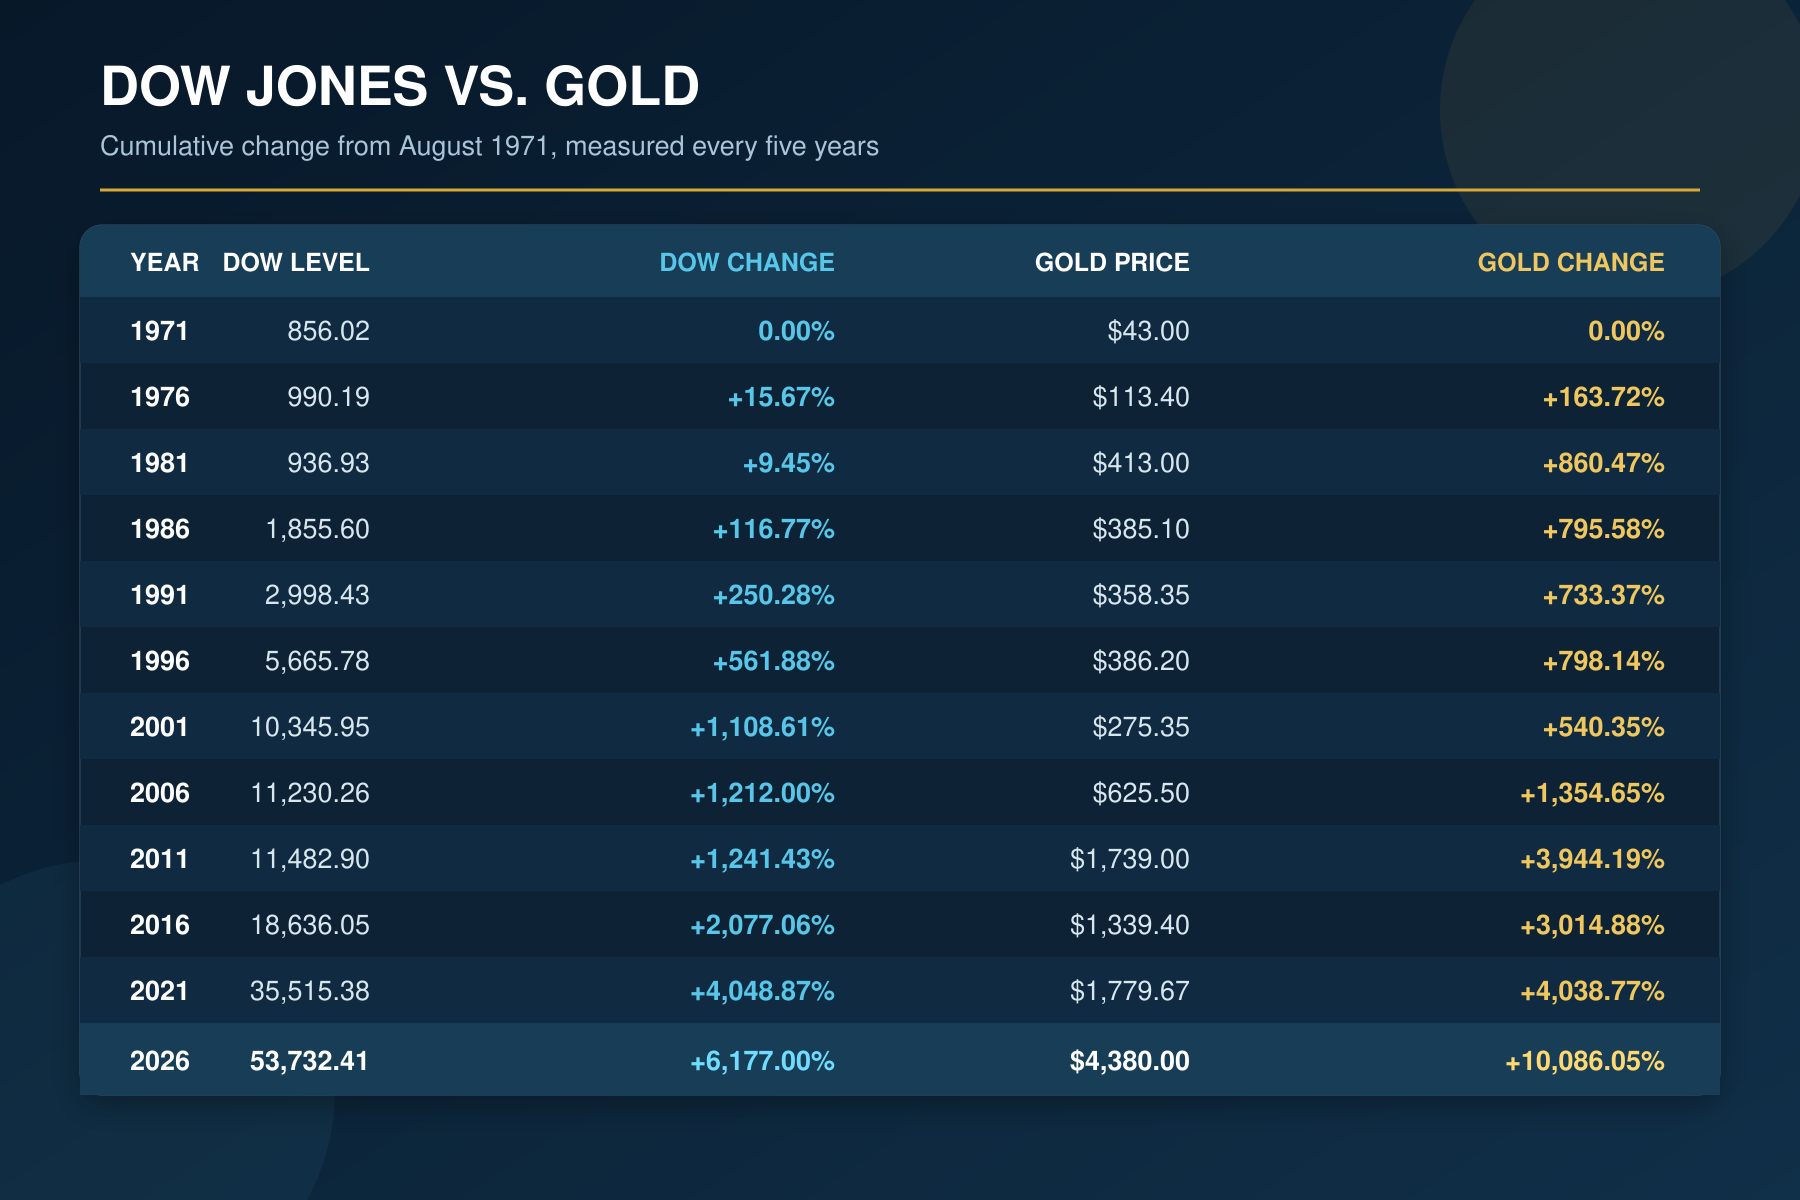
Task: Click gold change +3,944.19% for 2011
Action: pyautogui.click(x=1592, y=859)
